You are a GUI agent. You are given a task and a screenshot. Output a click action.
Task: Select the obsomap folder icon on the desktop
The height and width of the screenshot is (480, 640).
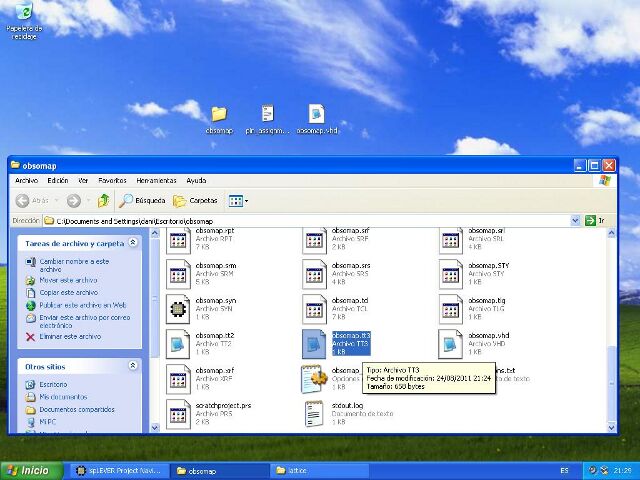click(x=219, y=114)
